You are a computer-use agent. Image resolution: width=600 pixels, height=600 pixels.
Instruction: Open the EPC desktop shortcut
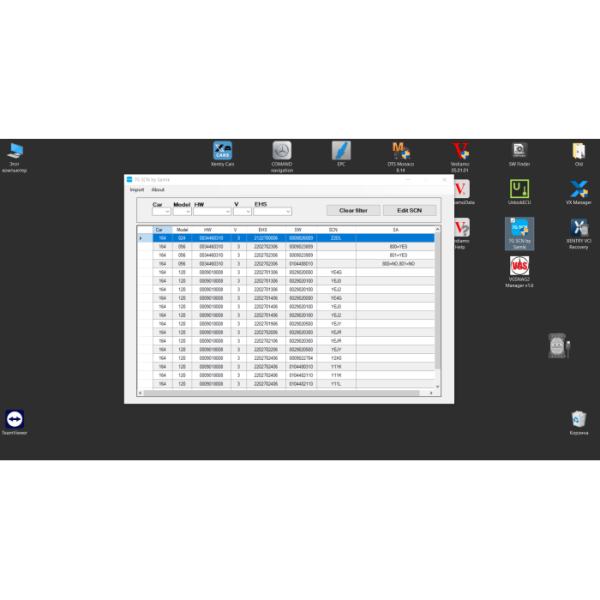[x=341, y=151]
